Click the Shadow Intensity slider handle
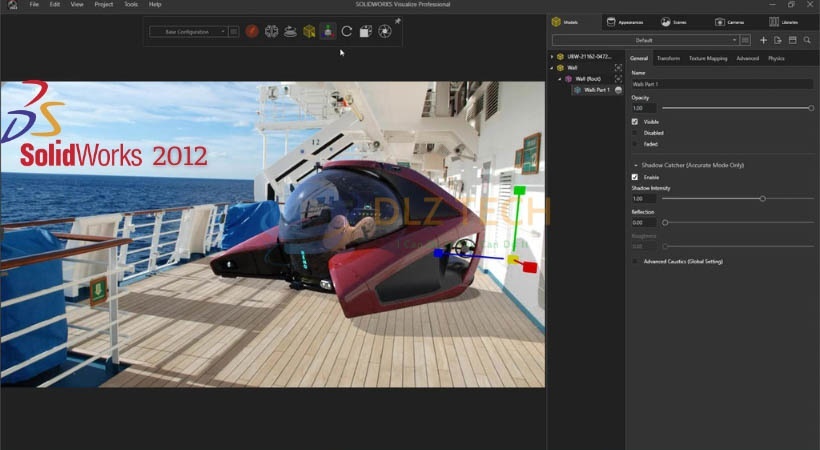This screenshot has width=820, height=450. (x=763, y=199)
